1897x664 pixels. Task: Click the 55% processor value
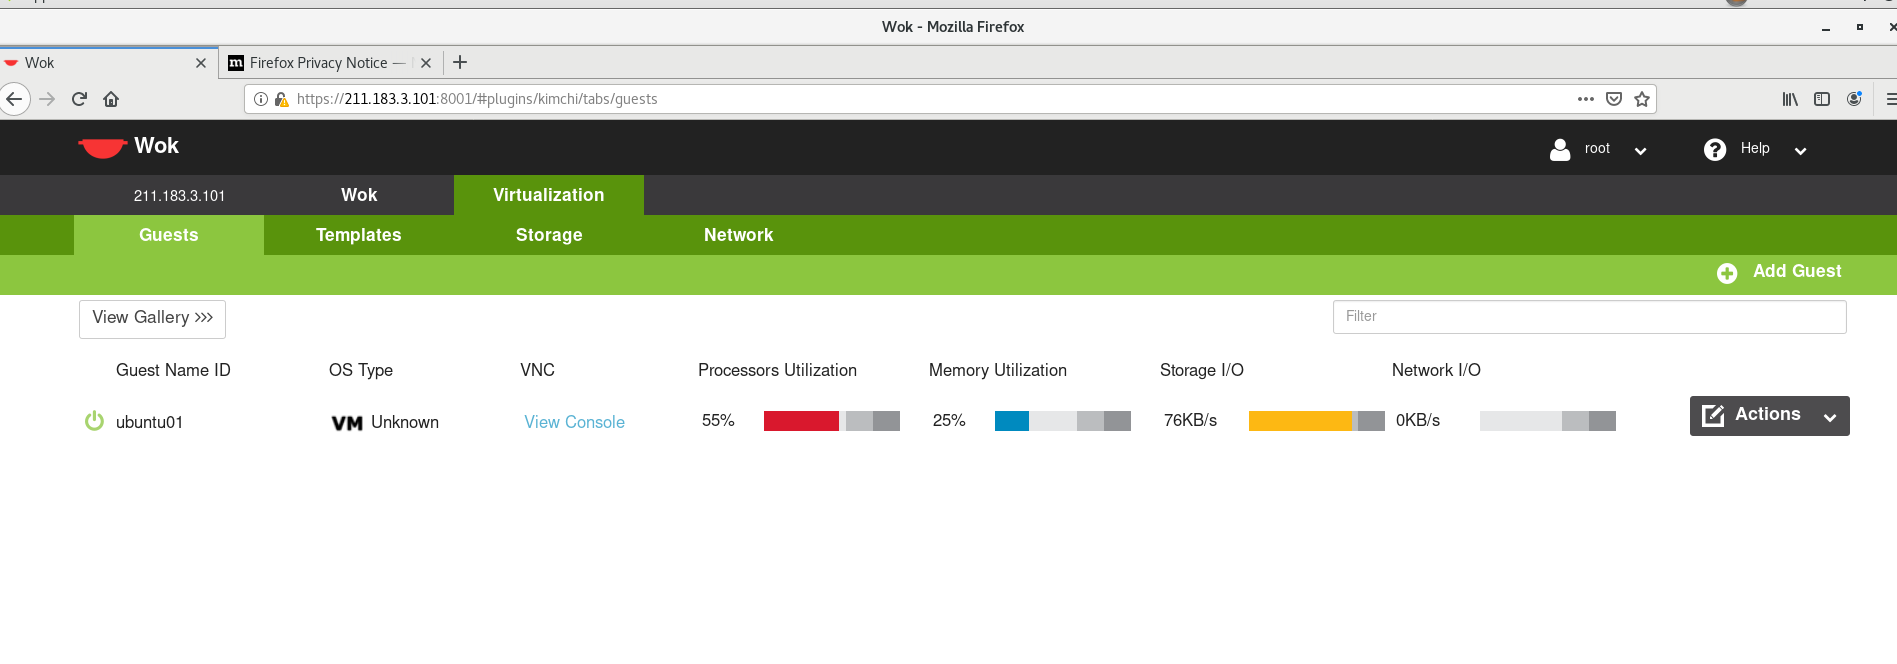(x=718, y=420)
